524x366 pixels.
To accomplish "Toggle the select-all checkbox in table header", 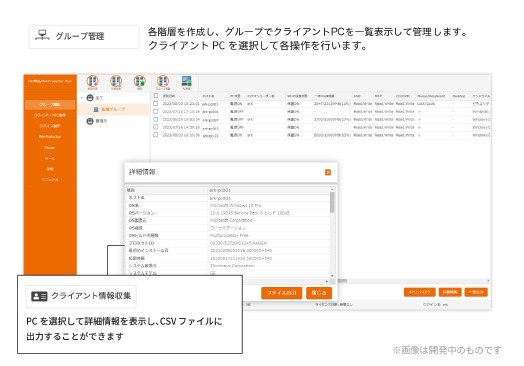I will (x=156, y=96).
